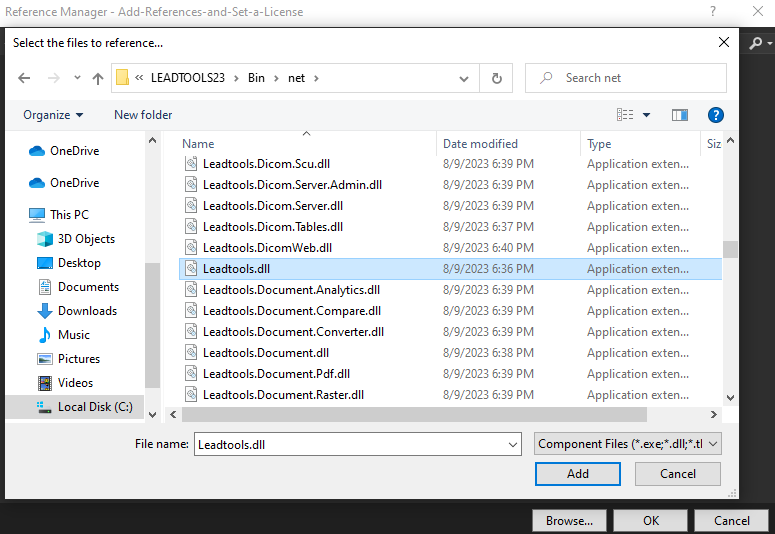Image resolution: width=775 pixels, height=534 pixels.
Task: Select the Leadtools.dll file icon
Action: [x=191, y=268]
